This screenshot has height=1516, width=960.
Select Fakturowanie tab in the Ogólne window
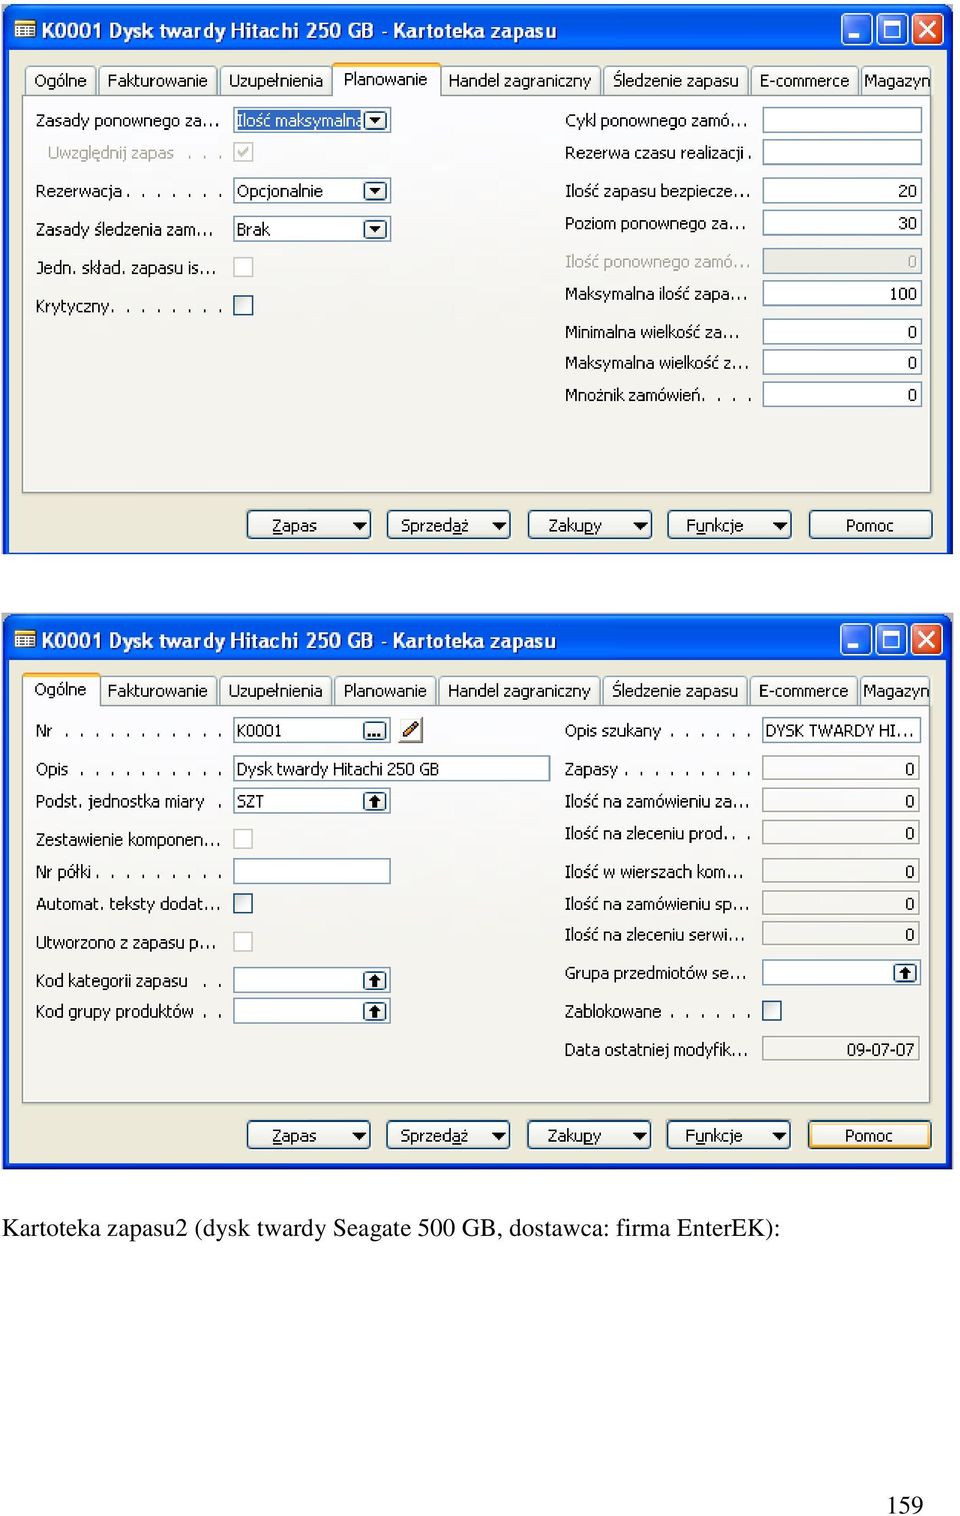[158, 690]
